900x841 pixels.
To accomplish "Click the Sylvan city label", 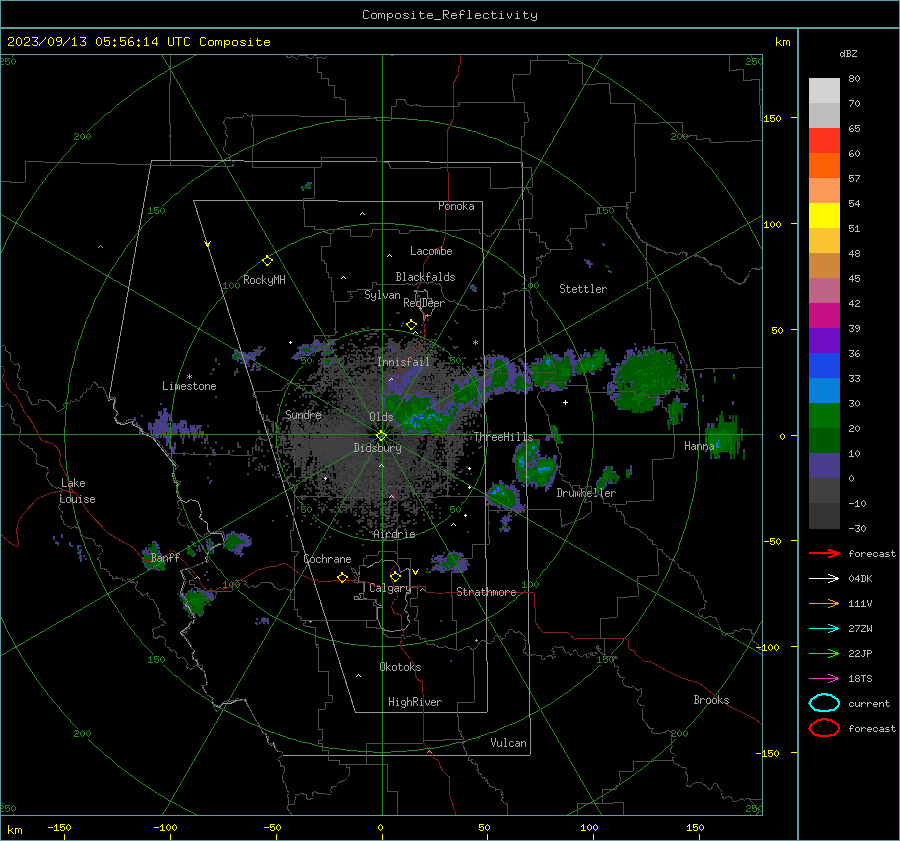I will point(382,295).
